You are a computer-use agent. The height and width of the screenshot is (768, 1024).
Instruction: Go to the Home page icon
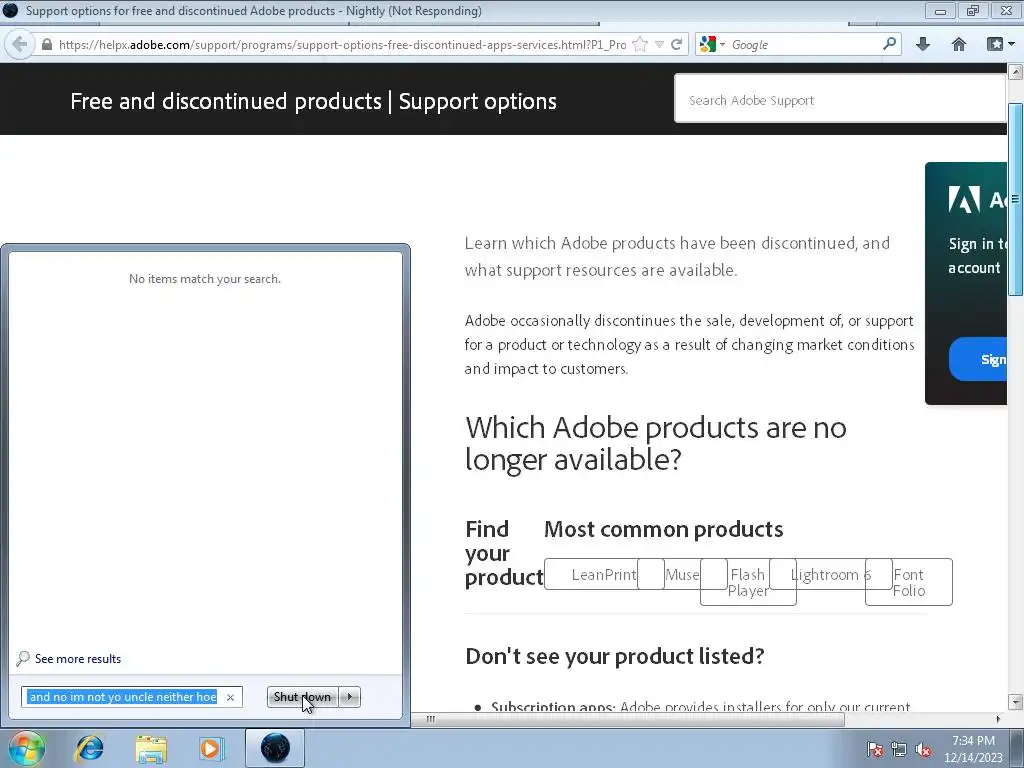pyautogui.click(x=959, y=44)
